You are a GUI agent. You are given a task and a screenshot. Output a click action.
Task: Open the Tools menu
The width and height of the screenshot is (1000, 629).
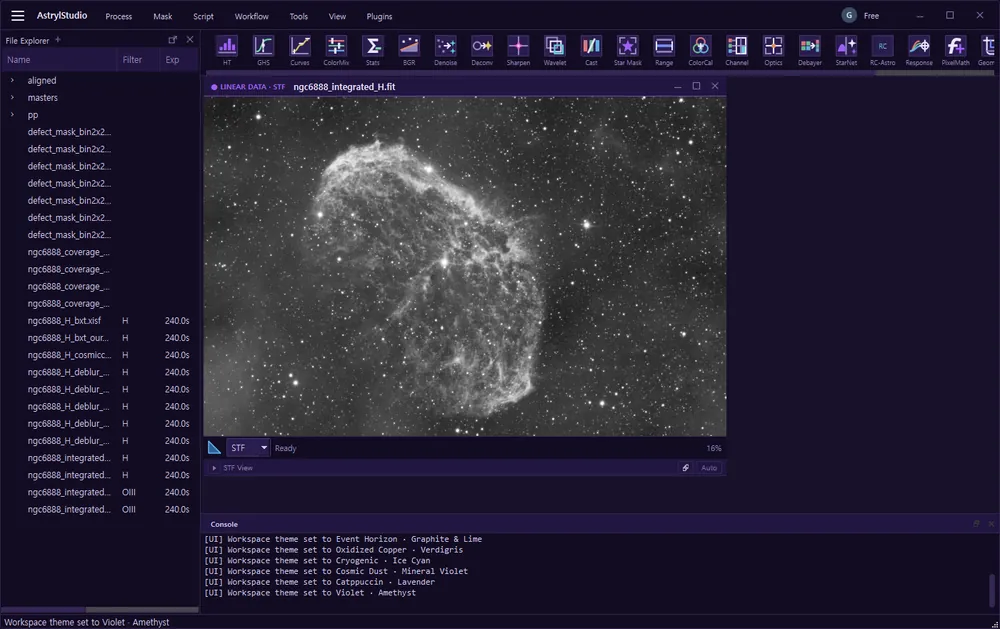point(298,17)
